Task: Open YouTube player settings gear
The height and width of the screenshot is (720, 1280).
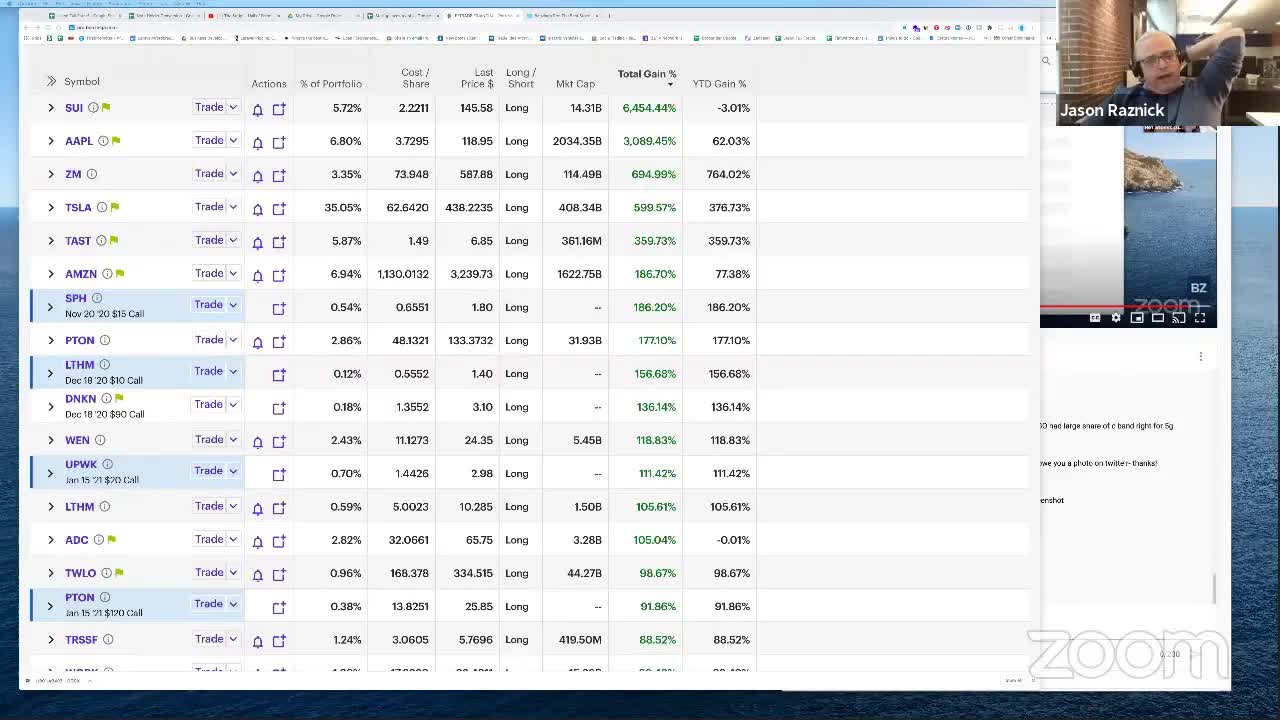Action: pos(1116,318)
